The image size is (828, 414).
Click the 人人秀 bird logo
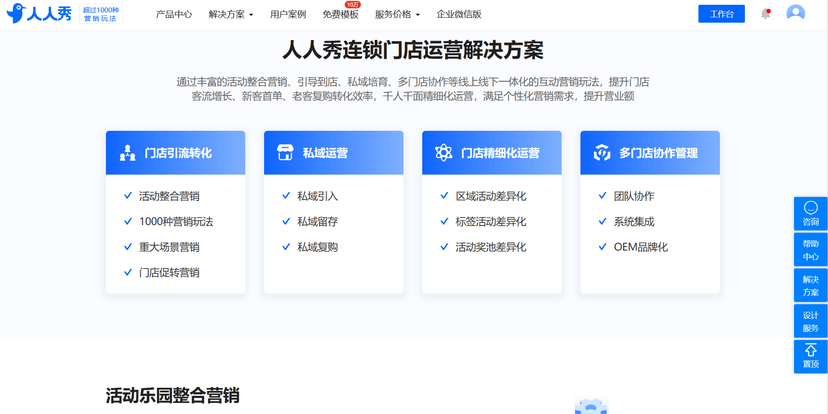tap(39, 14)
